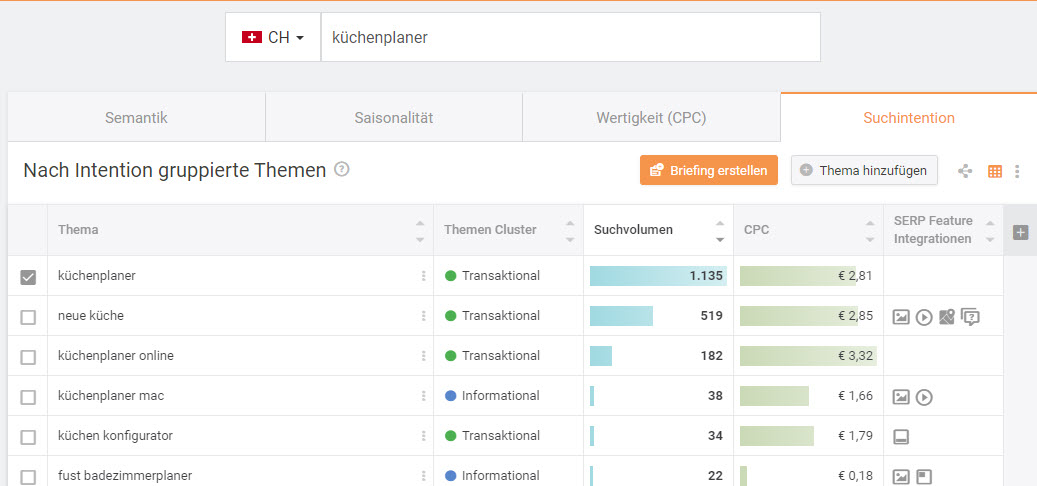Viewport: 1037px width, 486px height.
Task: Click the image SERP icon in fust badezimmerplaner row
Action: coord(901,477)
